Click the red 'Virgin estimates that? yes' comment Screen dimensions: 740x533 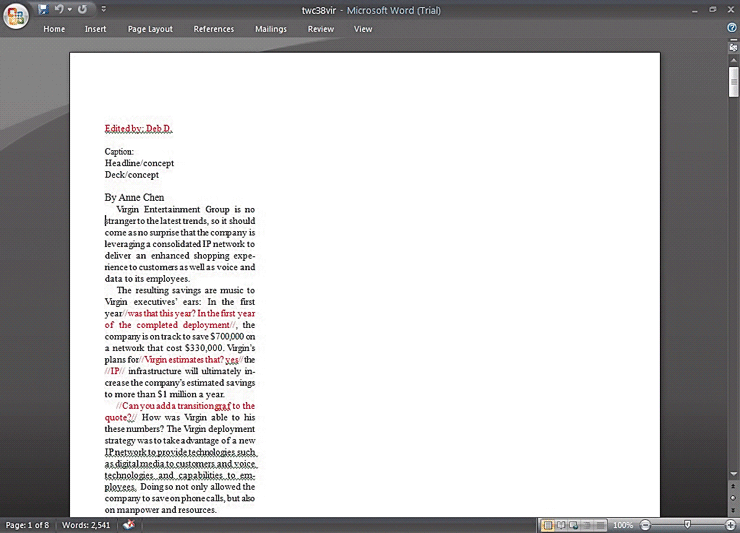point(191,360)
